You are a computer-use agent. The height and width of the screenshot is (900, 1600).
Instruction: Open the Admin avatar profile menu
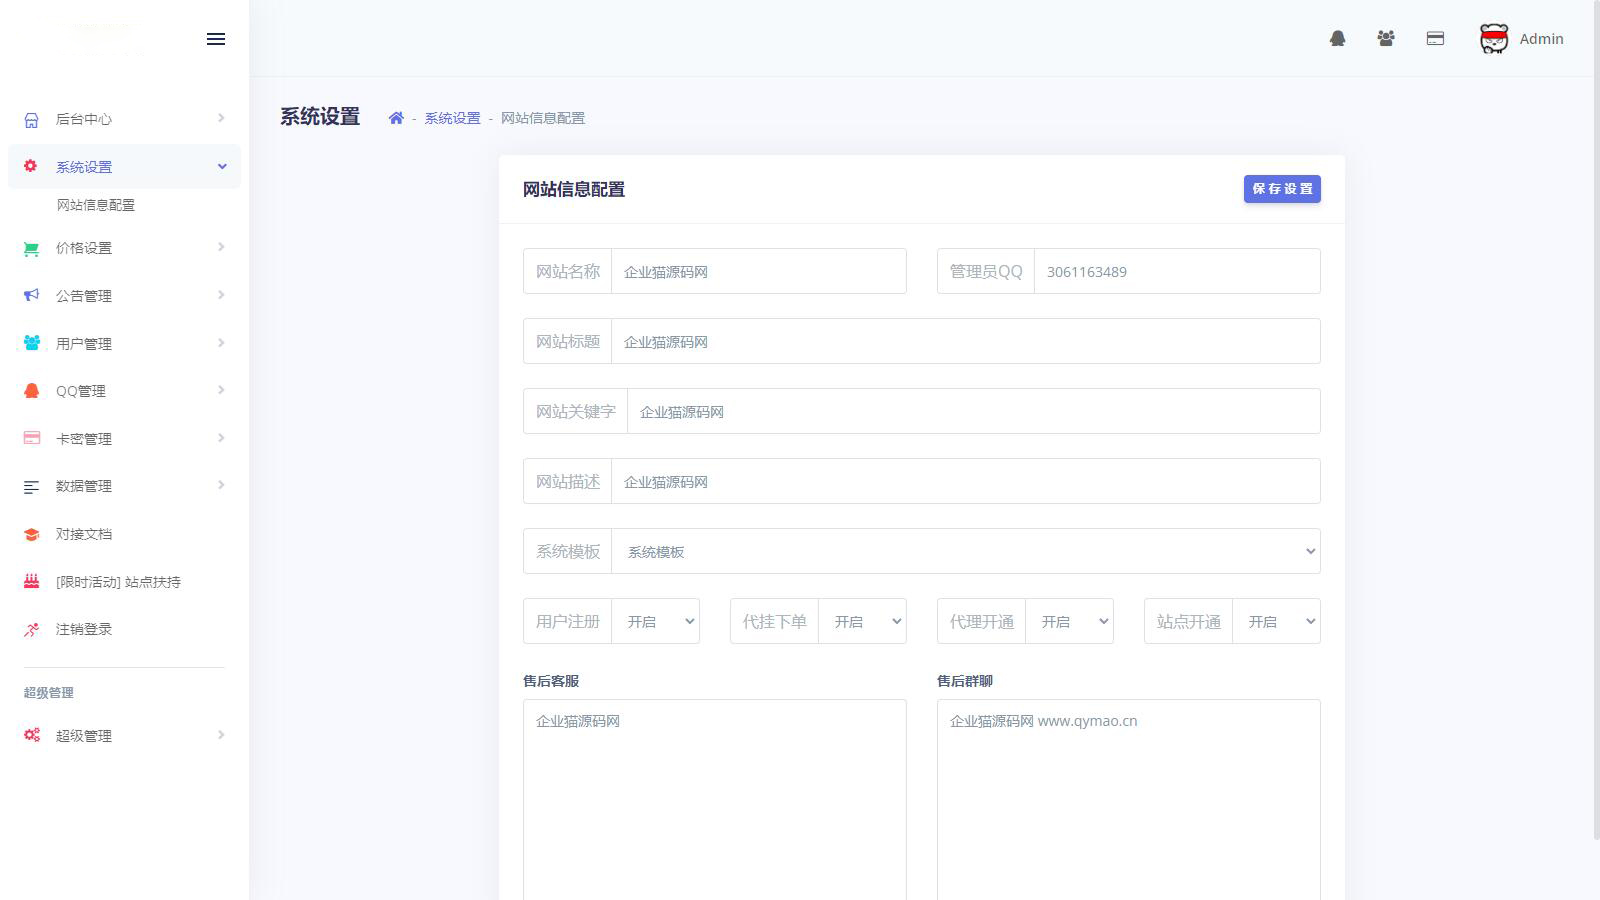click(1521, 39)
